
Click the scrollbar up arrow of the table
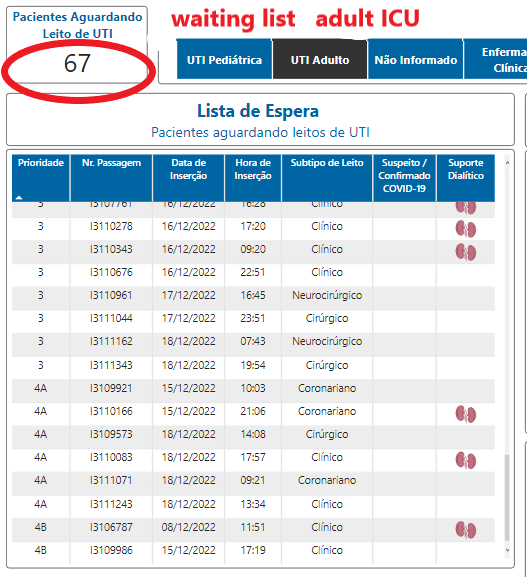pos(507,163)
